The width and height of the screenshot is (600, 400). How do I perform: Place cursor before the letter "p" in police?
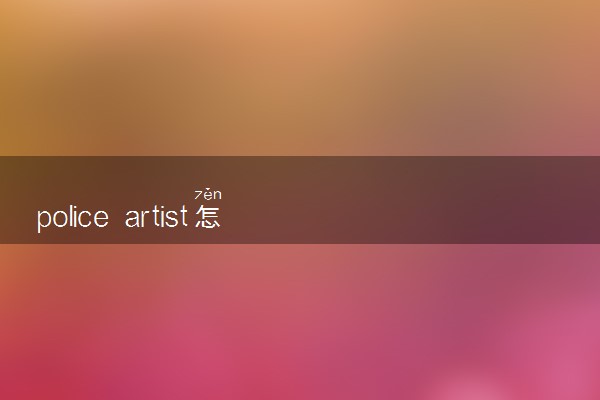(x=36, y=217)
